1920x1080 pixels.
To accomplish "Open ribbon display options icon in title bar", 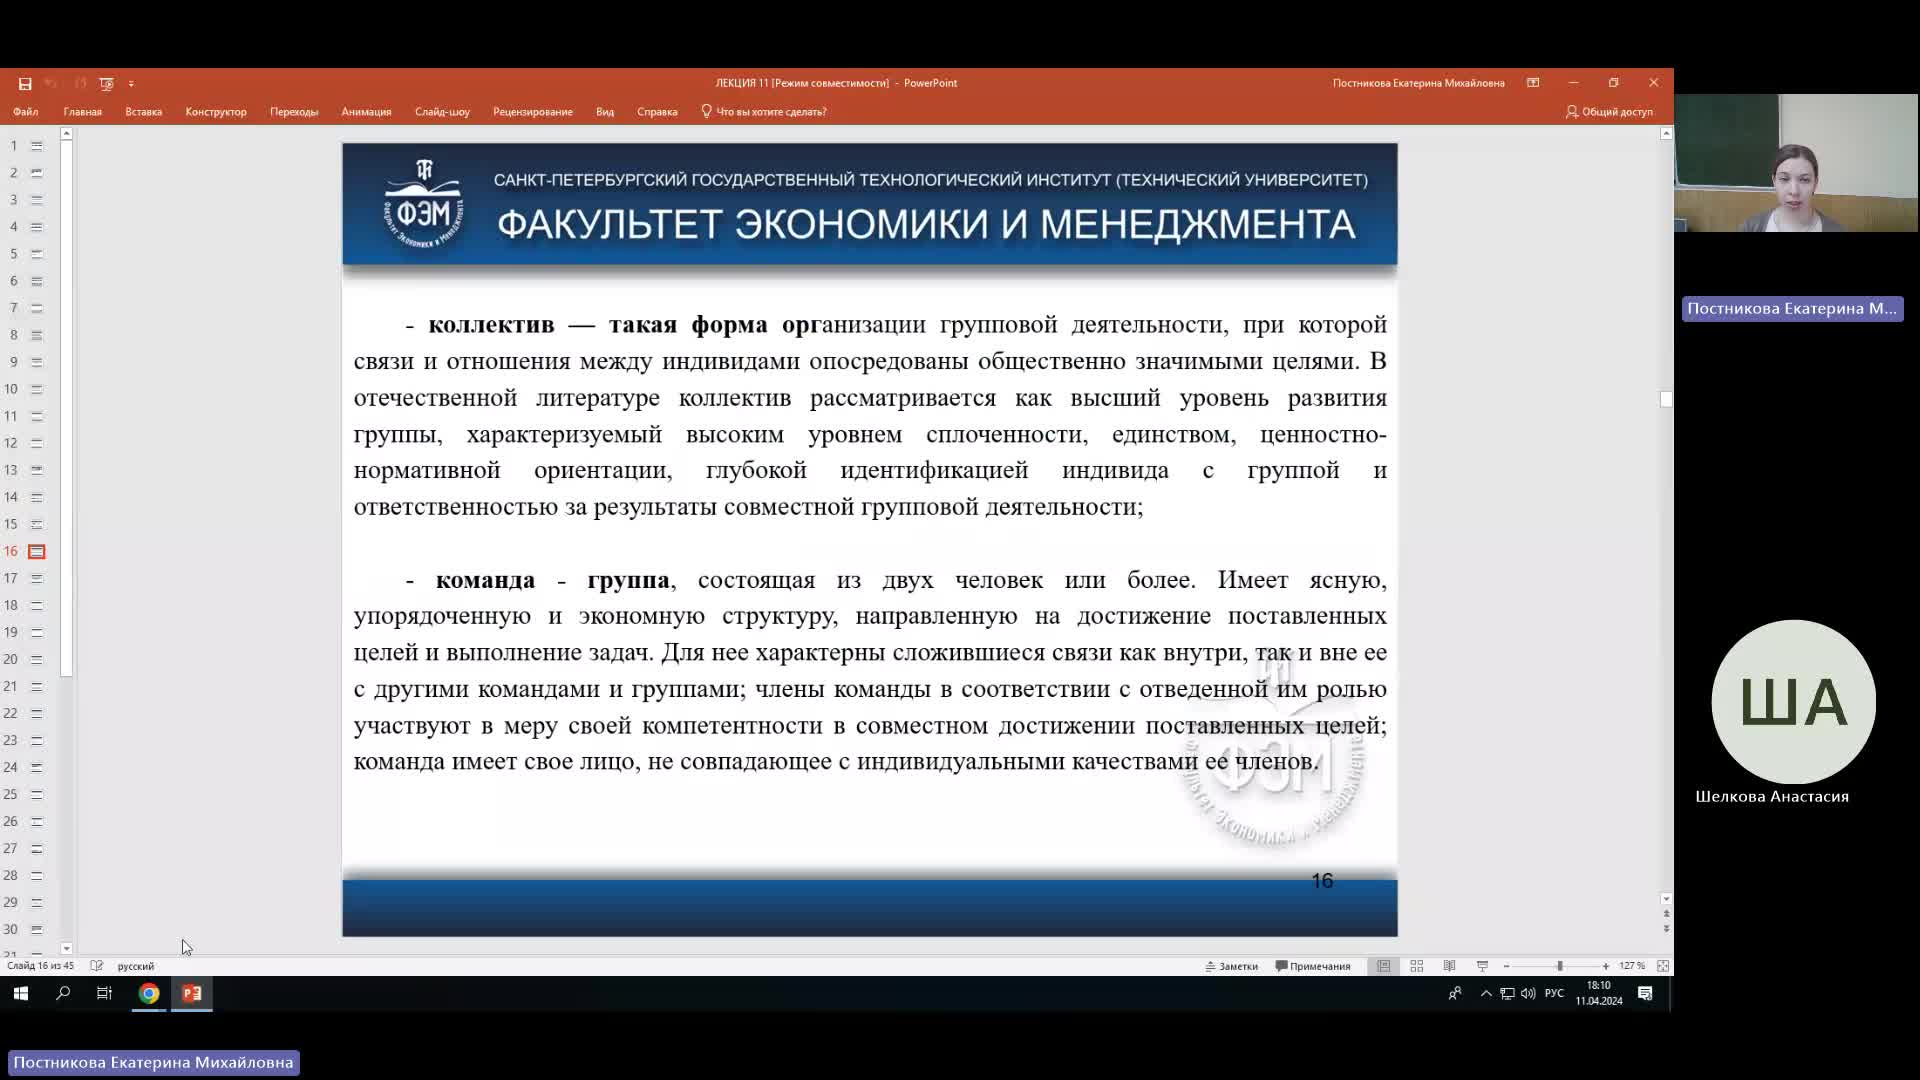I will tap(1533, 83).
